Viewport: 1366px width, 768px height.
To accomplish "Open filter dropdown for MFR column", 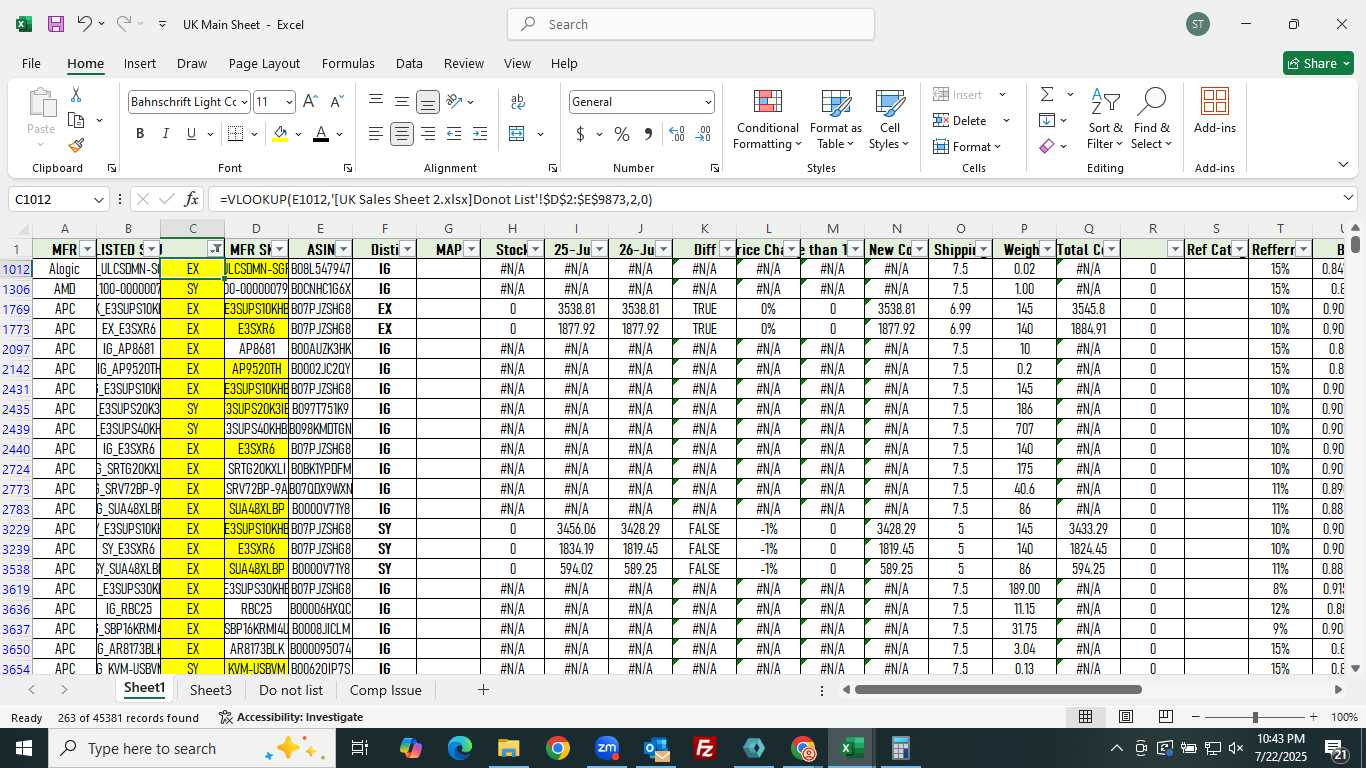I will click(x=87, y=249).
